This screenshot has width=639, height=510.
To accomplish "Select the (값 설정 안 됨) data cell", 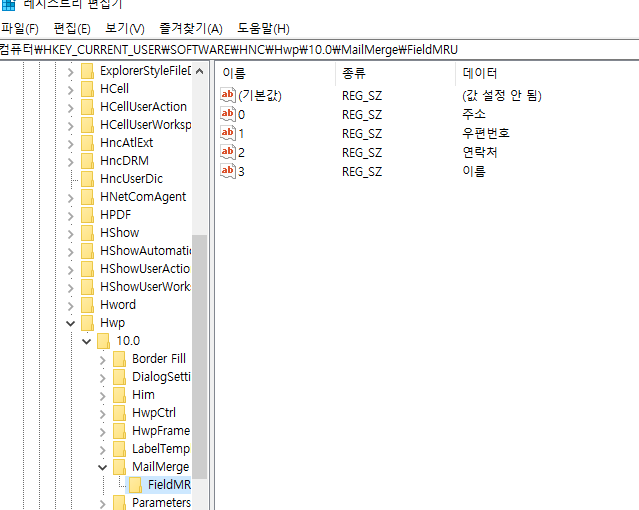I will 502,95.
